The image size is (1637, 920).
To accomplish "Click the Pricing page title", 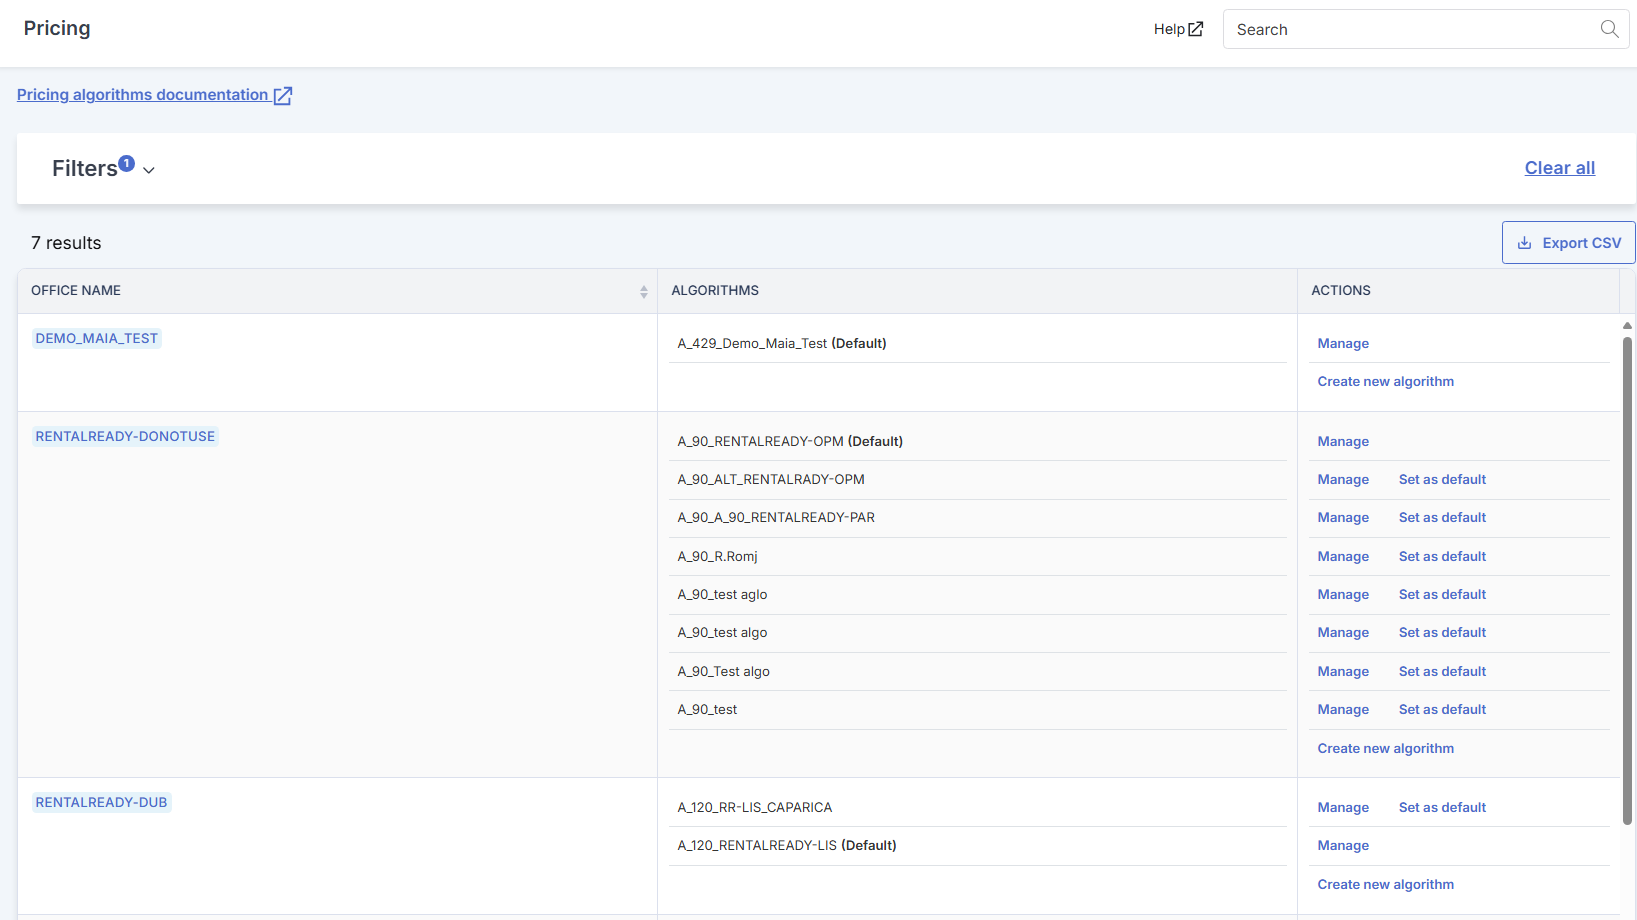I will click(x=57, y=28).
